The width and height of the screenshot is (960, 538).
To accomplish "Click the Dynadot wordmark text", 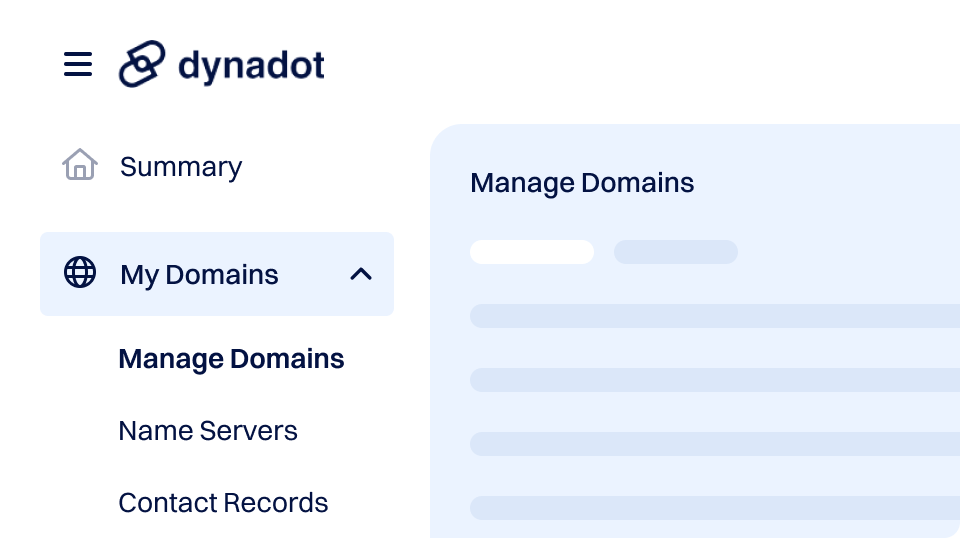I will (x=251, y=66).
